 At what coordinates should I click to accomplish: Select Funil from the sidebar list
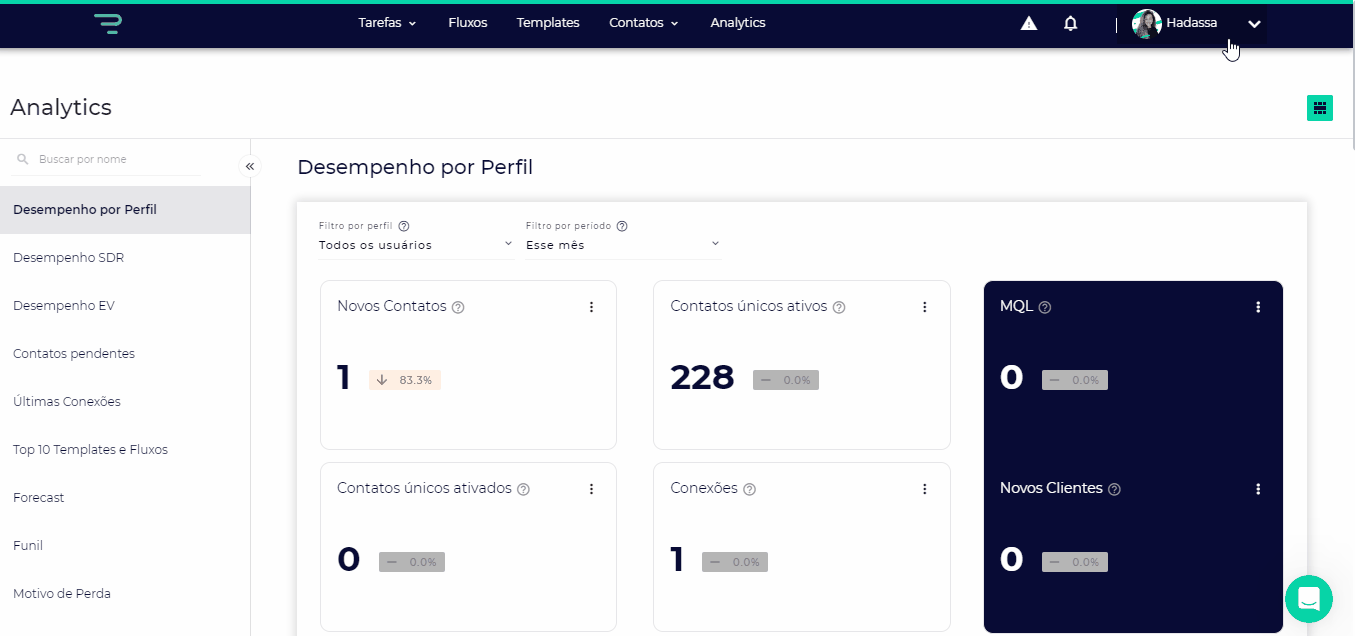(28, 545)
